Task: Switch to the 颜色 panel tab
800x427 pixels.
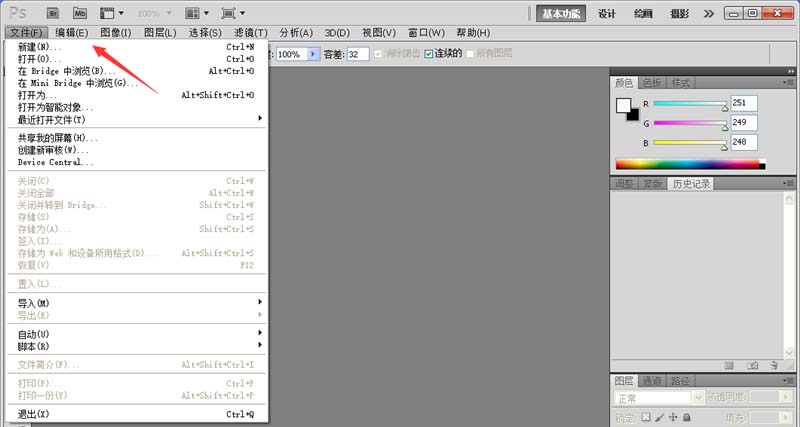Action: (623, 83)
